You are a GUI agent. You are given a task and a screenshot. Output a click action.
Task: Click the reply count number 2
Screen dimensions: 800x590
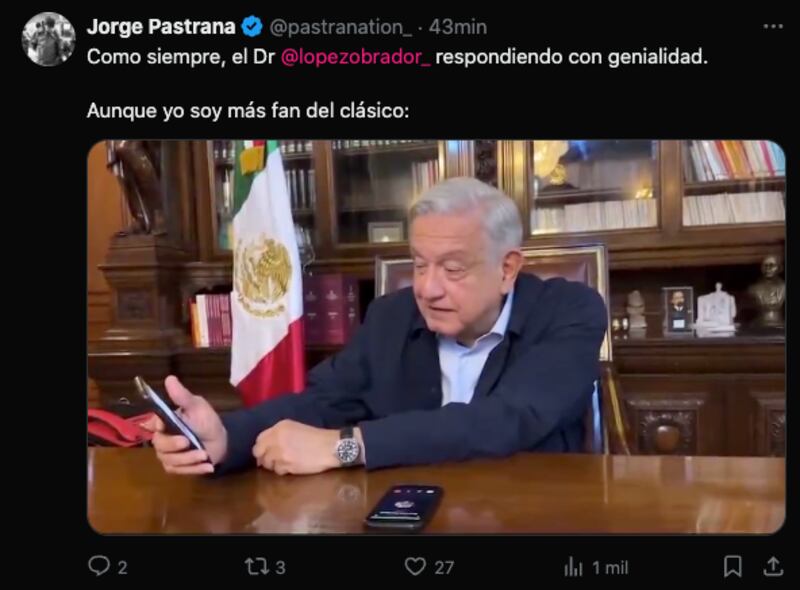point(122,568)
